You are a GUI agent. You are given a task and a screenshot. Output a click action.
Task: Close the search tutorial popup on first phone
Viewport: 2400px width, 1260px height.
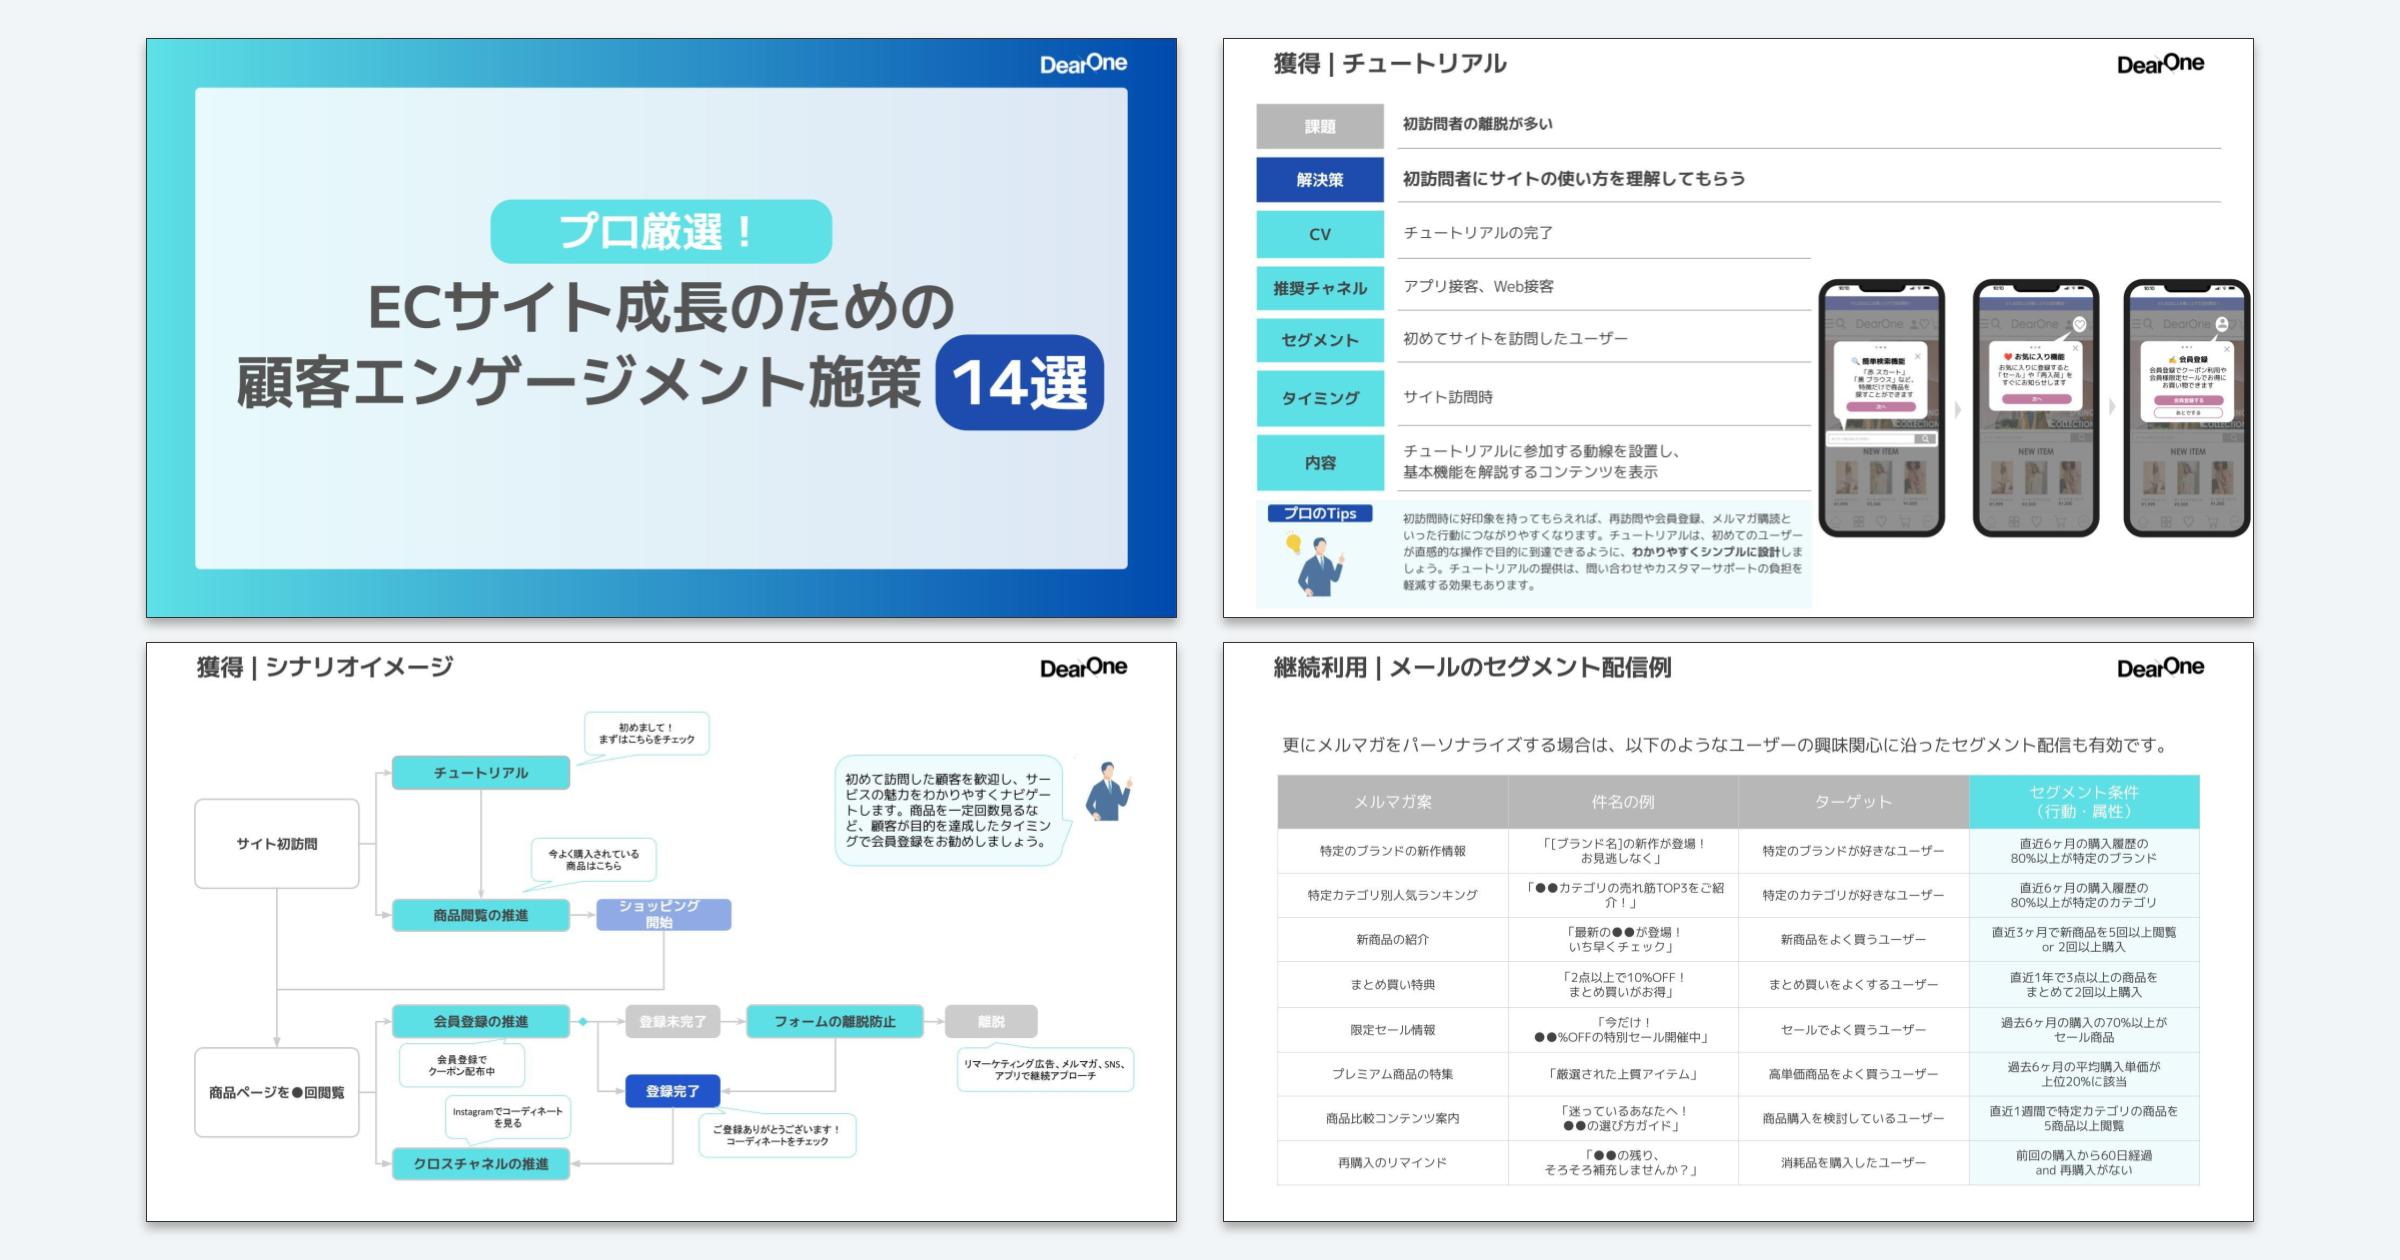1917,356
